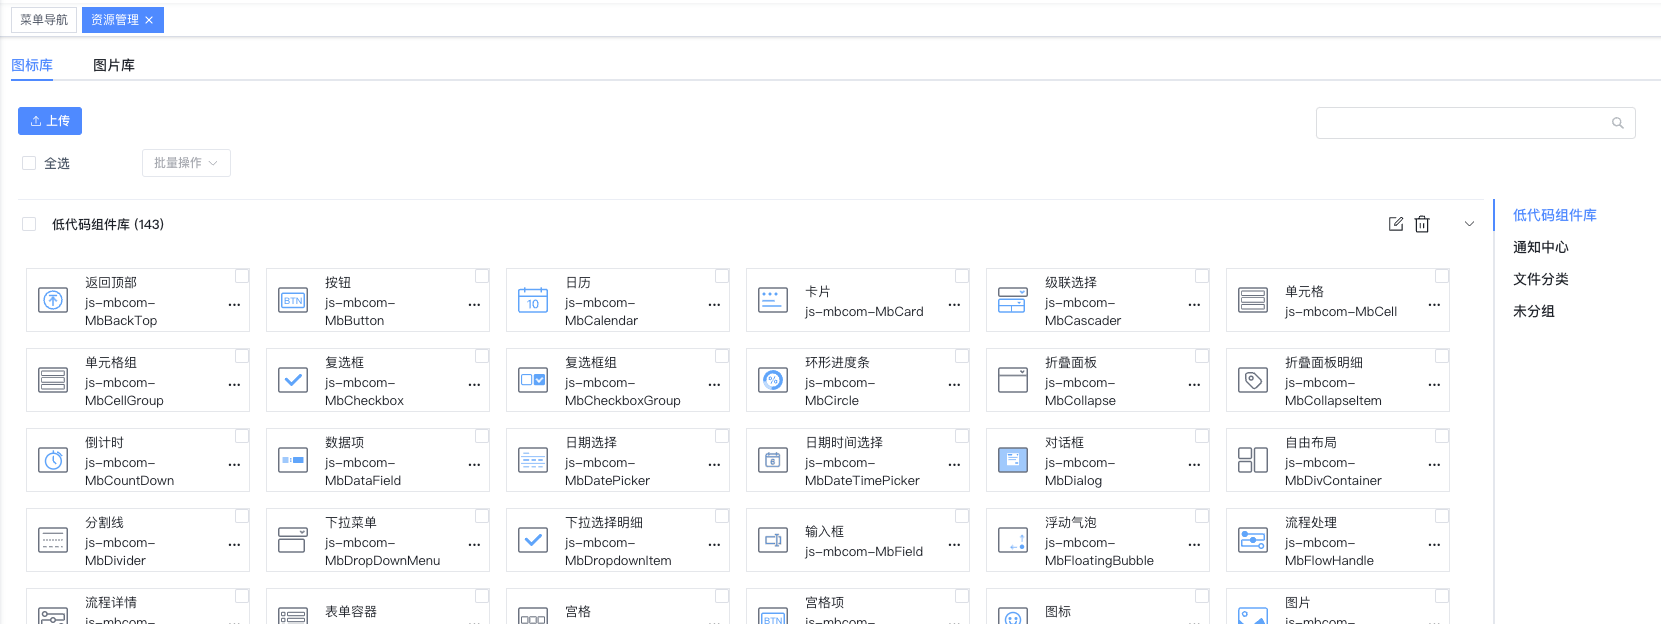Click the 卡片 MbCard component icon

tap(773, 300)
